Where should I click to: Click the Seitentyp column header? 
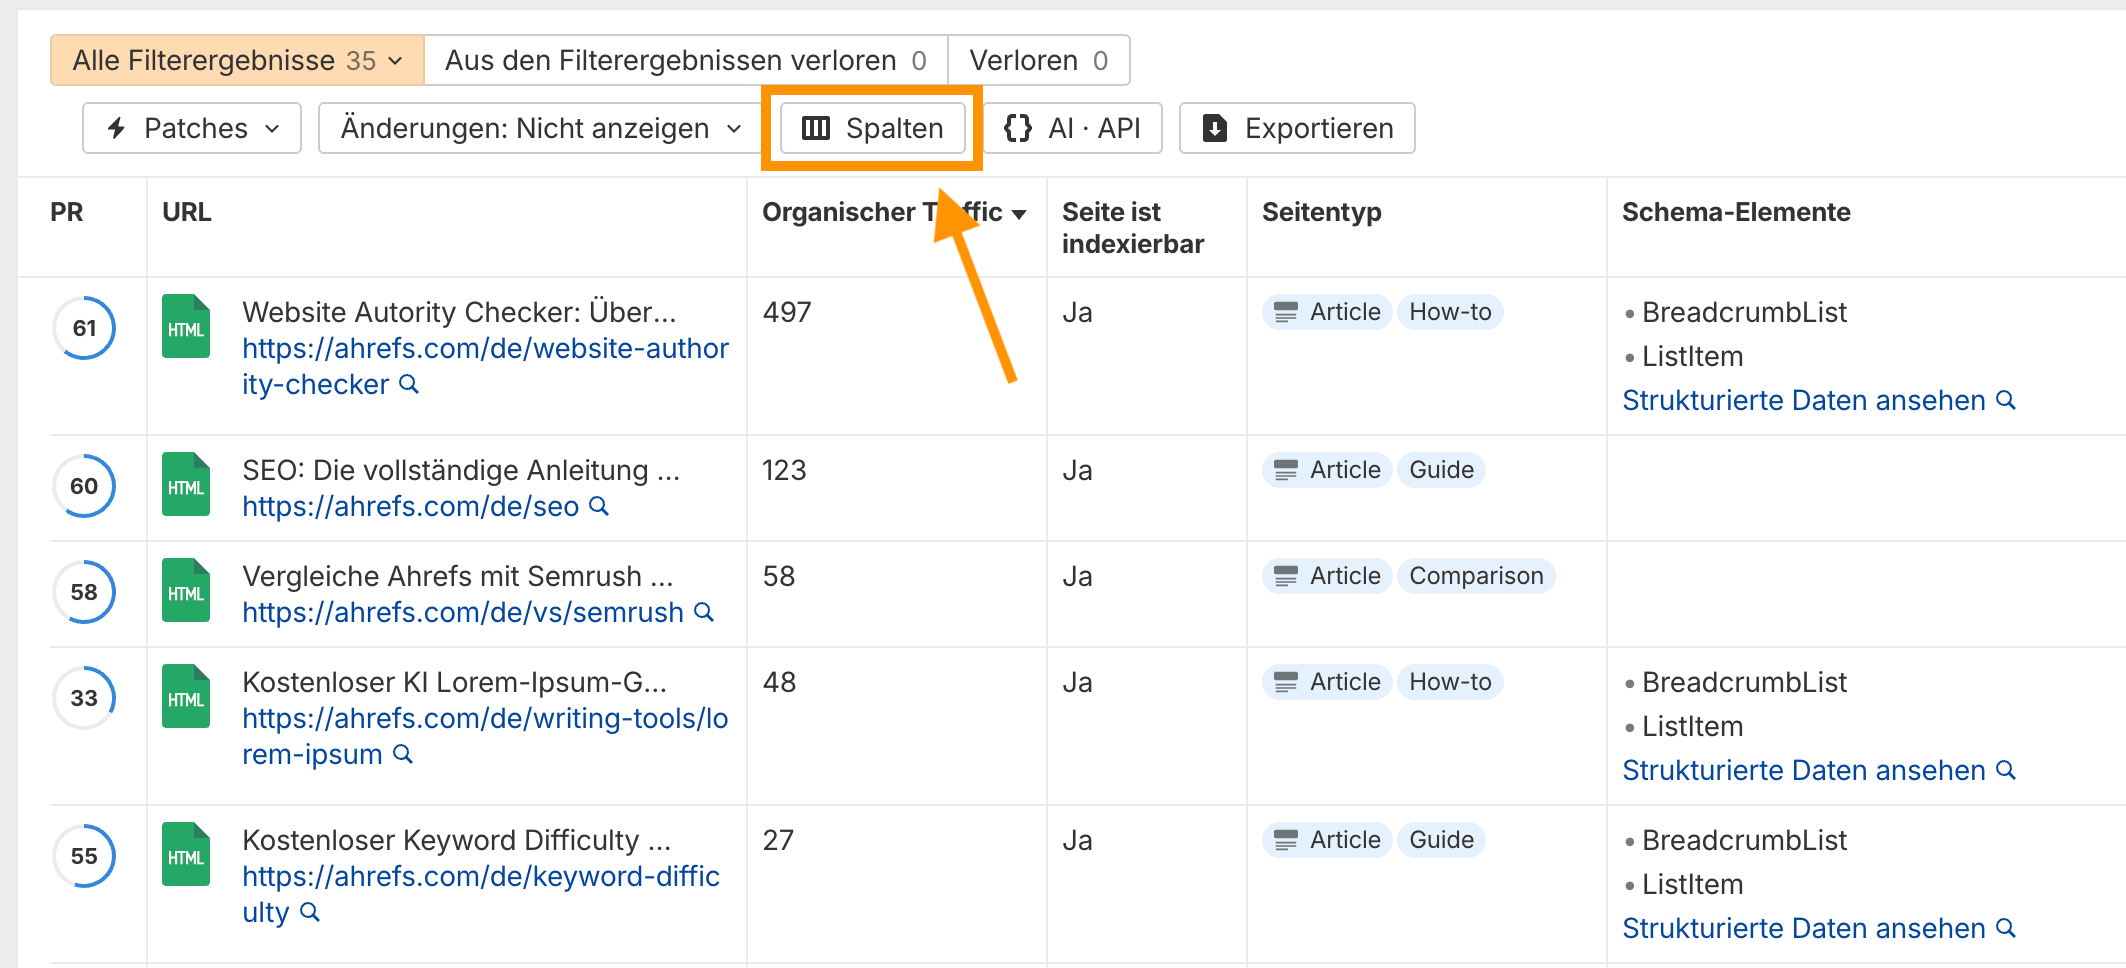click(x=1322, y=212)
